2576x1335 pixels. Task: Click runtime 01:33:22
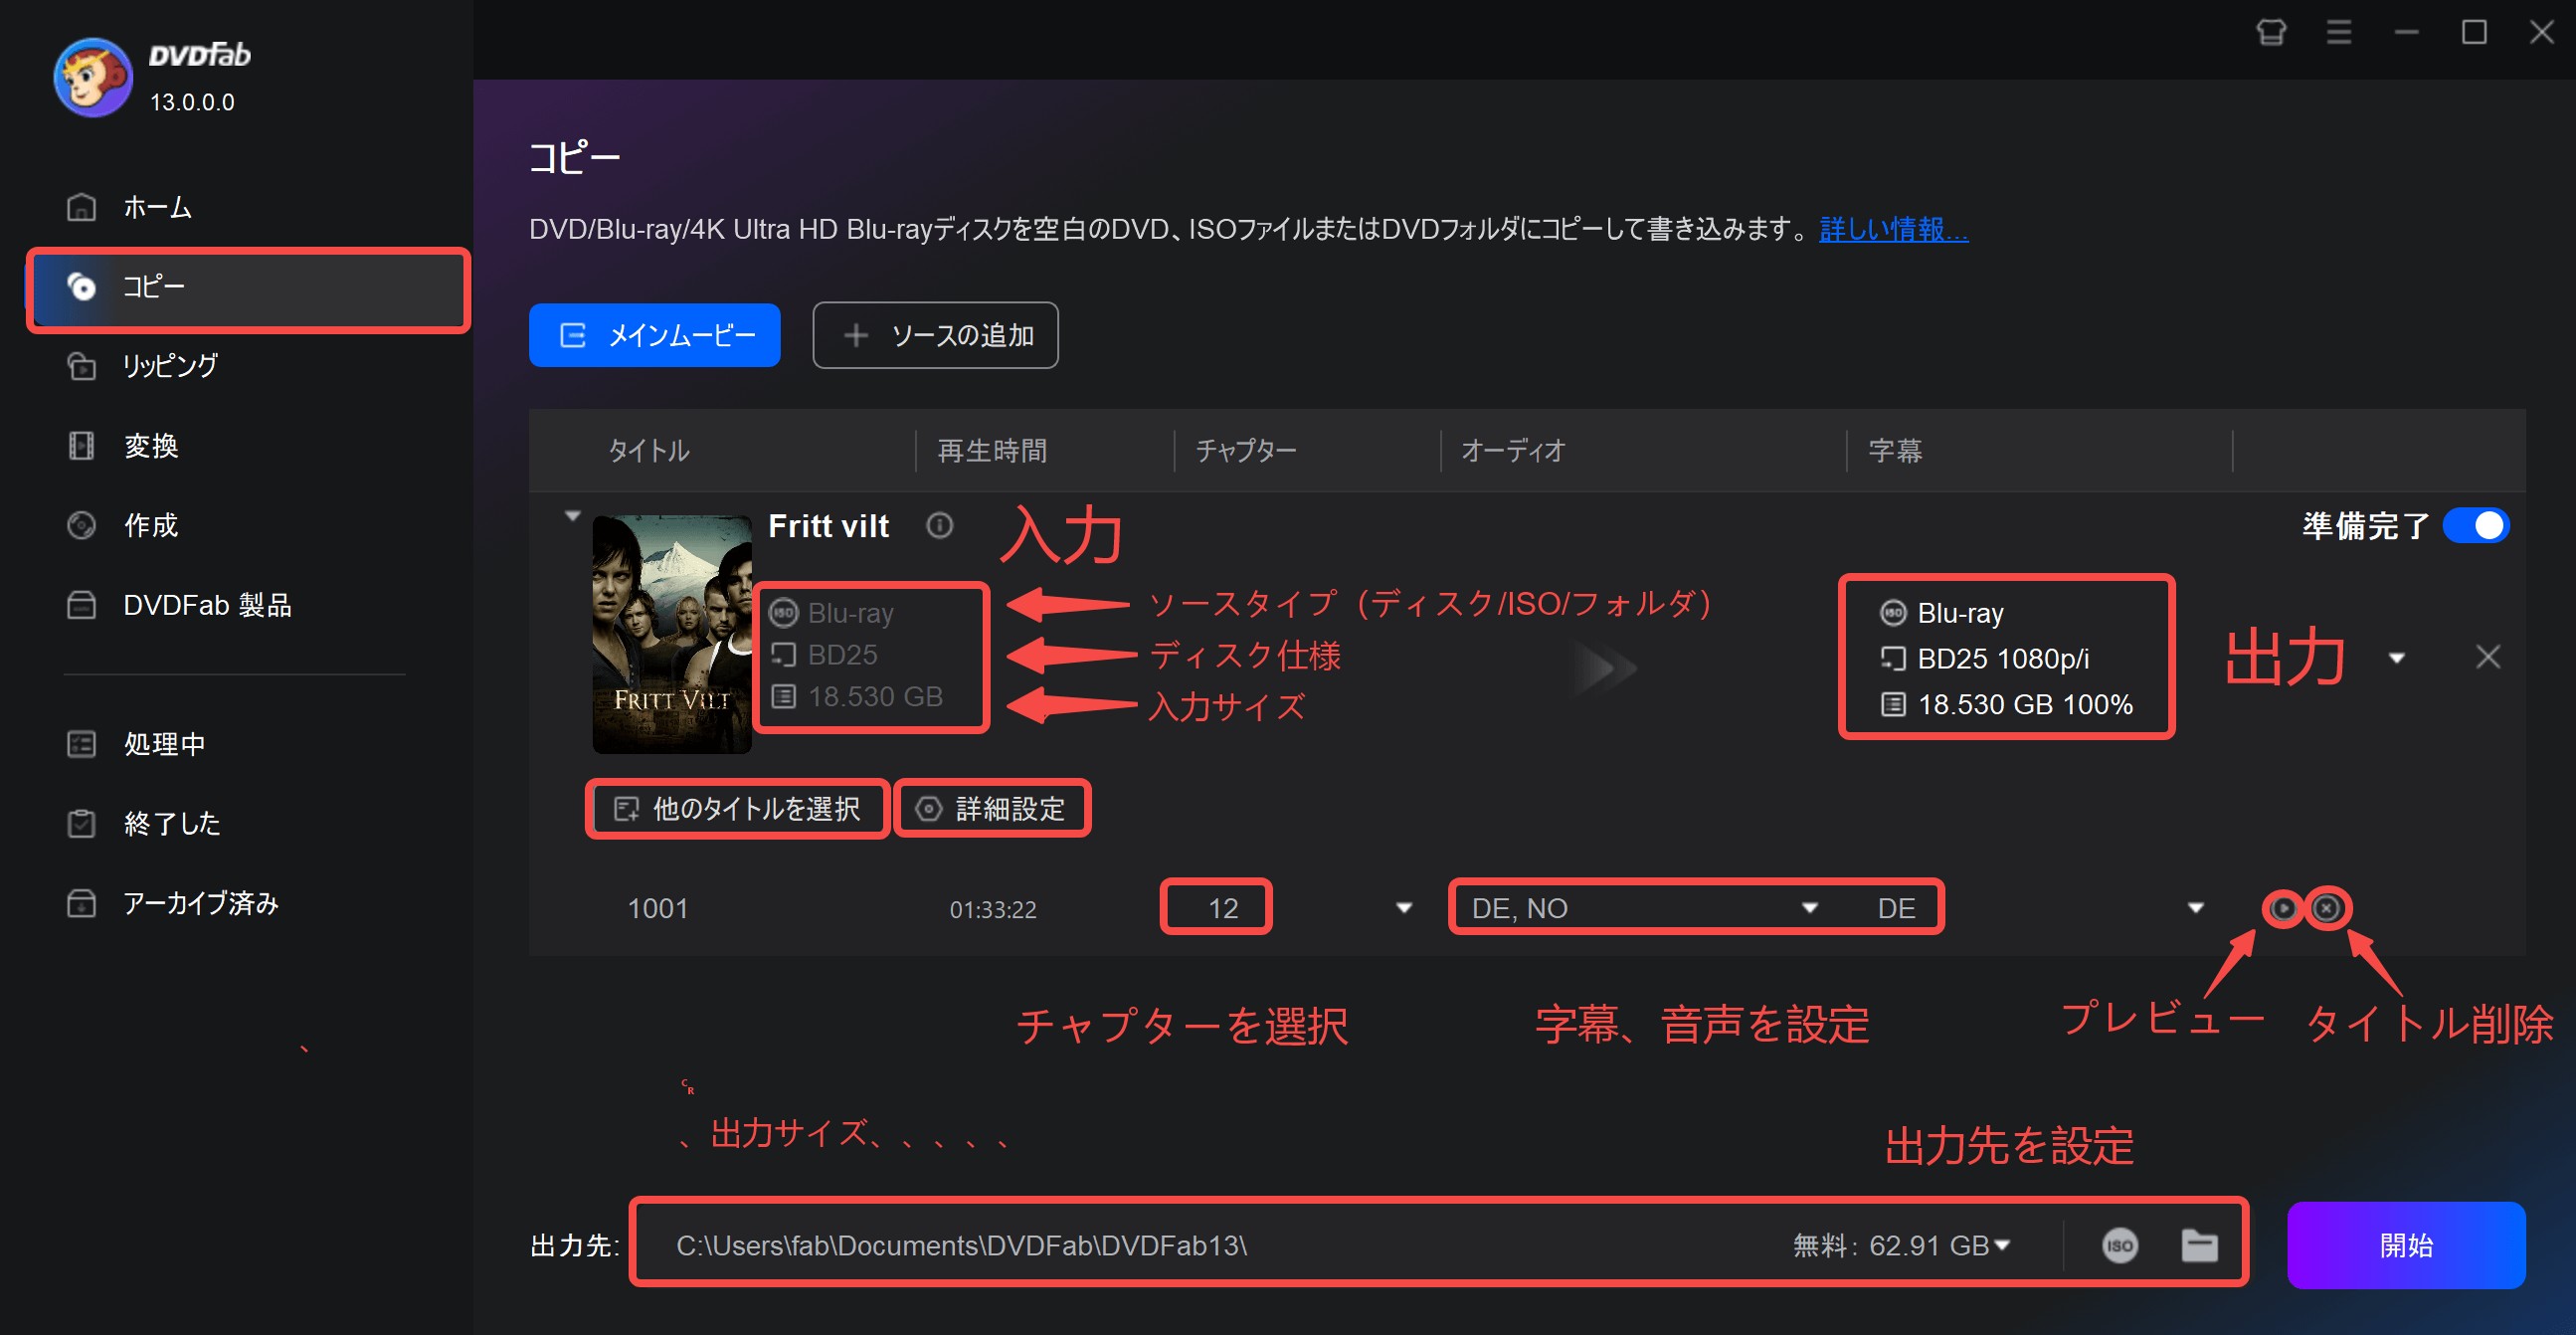[993, 909]
